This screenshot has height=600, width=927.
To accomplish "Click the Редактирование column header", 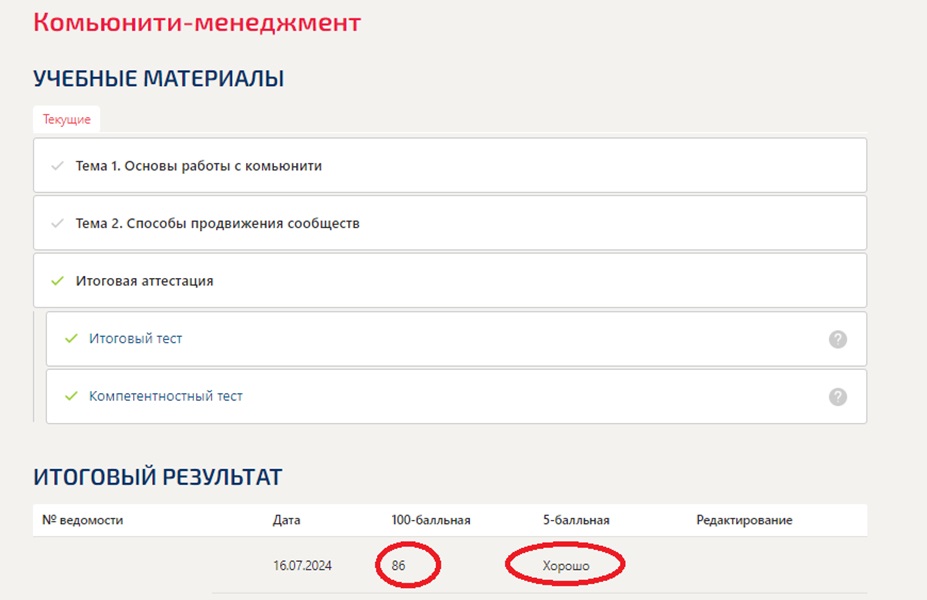I will tap(744, 520).
